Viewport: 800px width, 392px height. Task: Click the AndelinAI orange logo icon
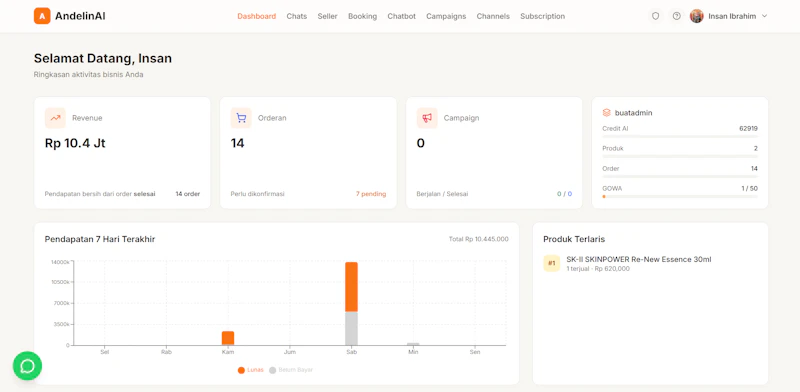42,16
